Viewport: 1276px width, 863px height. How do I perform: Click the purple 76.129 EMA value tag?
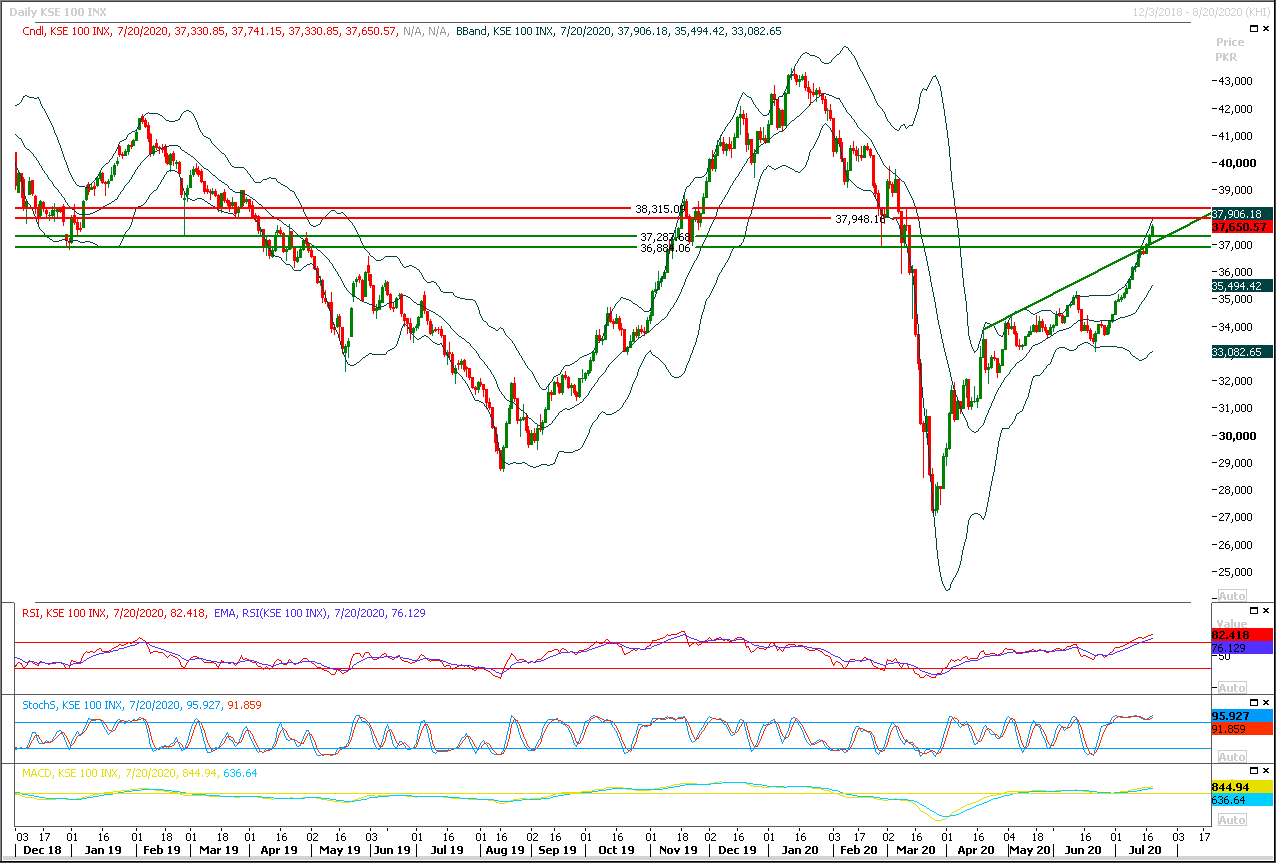pos(1241,648)
